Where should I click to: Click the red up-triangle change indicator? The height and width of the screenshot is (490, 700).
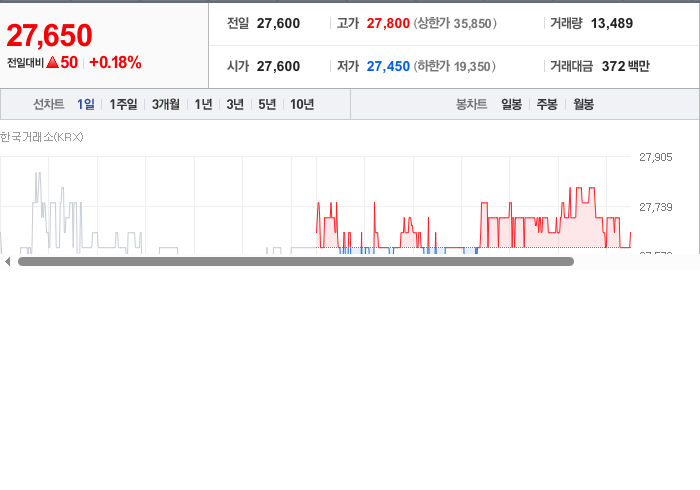click(52, 62)
